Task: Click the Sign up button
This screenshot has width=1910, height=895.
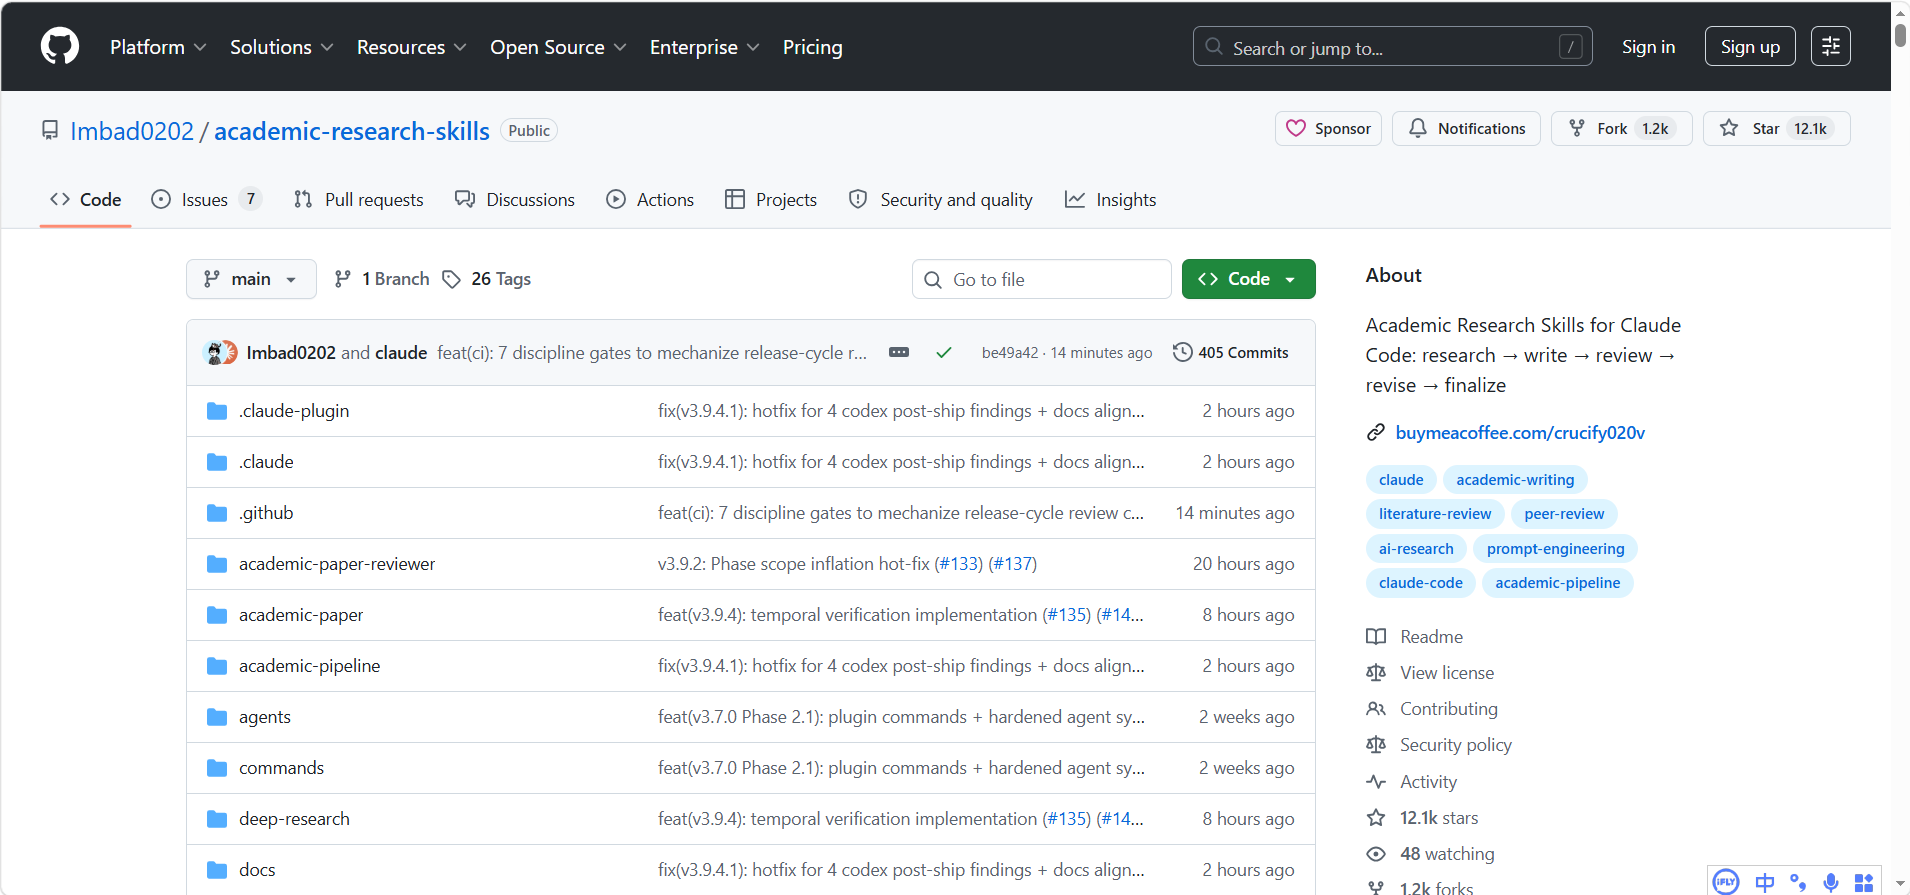Action: pyautogui.click(x=1750, y=46)
